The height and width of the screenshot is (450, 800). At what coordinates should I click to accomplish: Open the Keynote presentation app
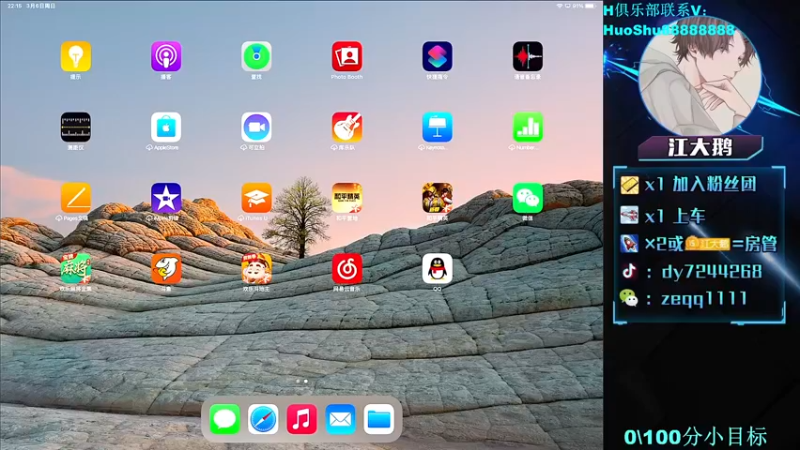[437, 127]
